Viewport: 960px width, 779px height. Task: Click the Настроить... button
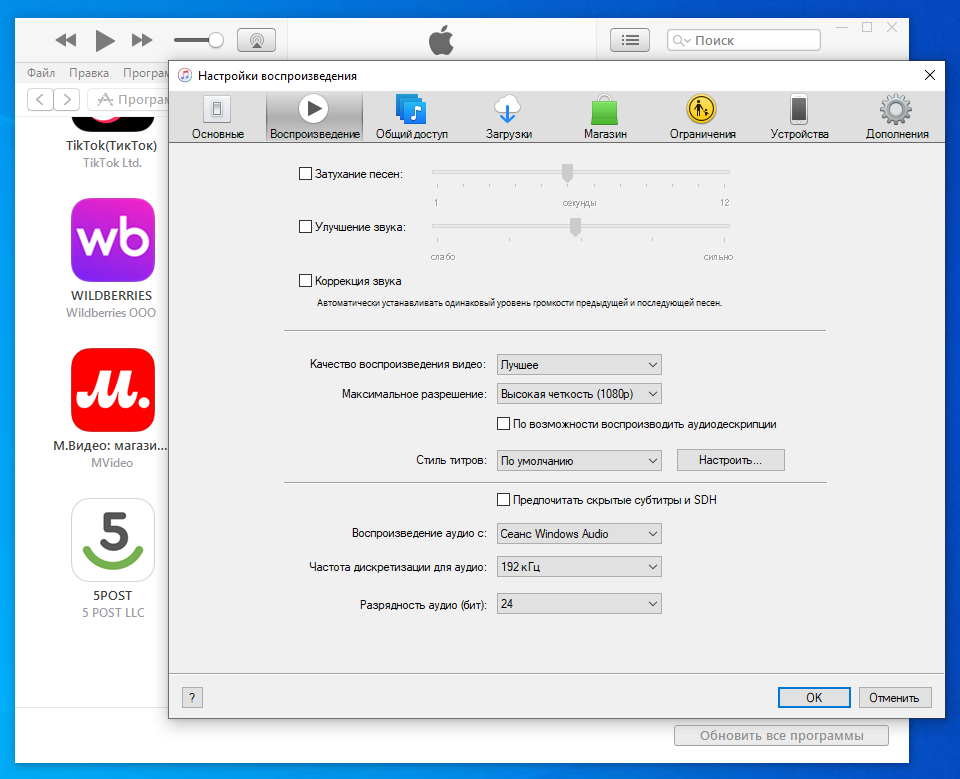730,460
